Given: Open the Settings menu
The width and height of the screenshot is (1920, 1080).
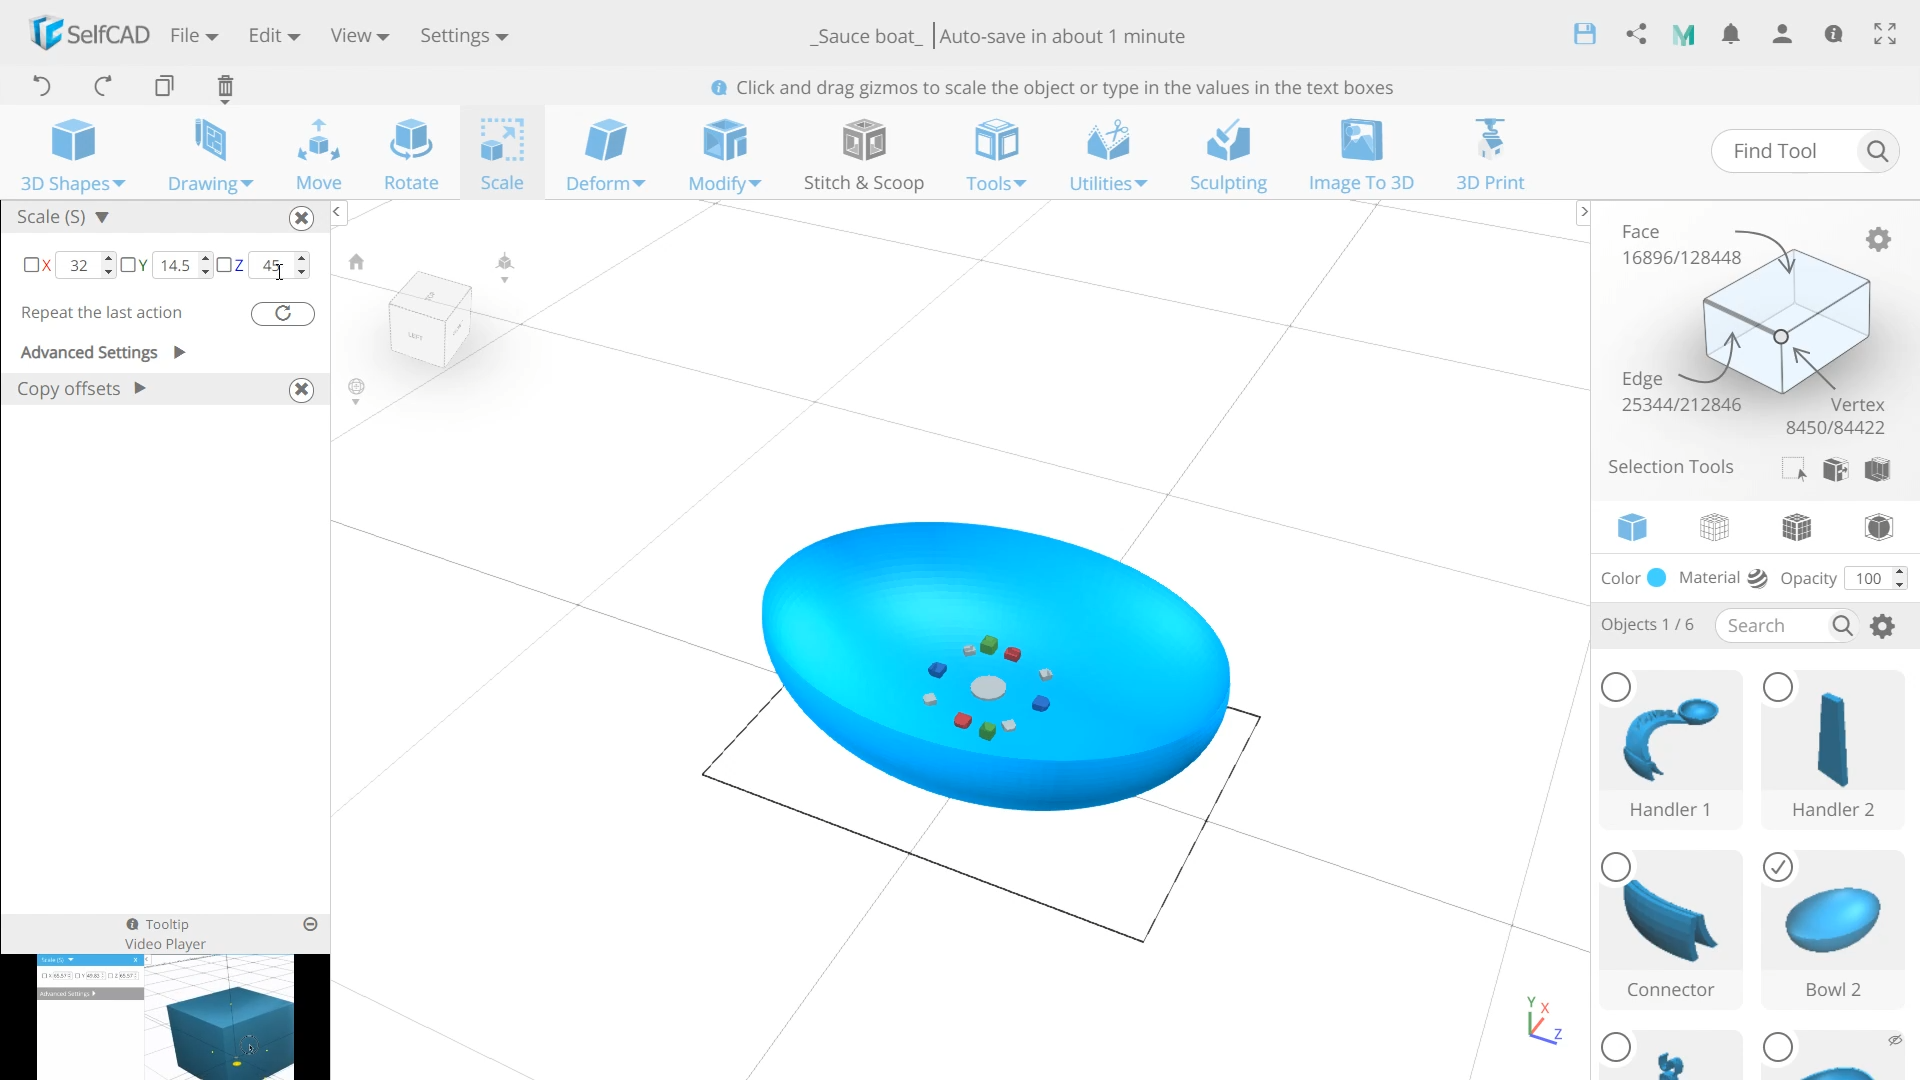Looking at the screenshot, I should coord(464,35).
